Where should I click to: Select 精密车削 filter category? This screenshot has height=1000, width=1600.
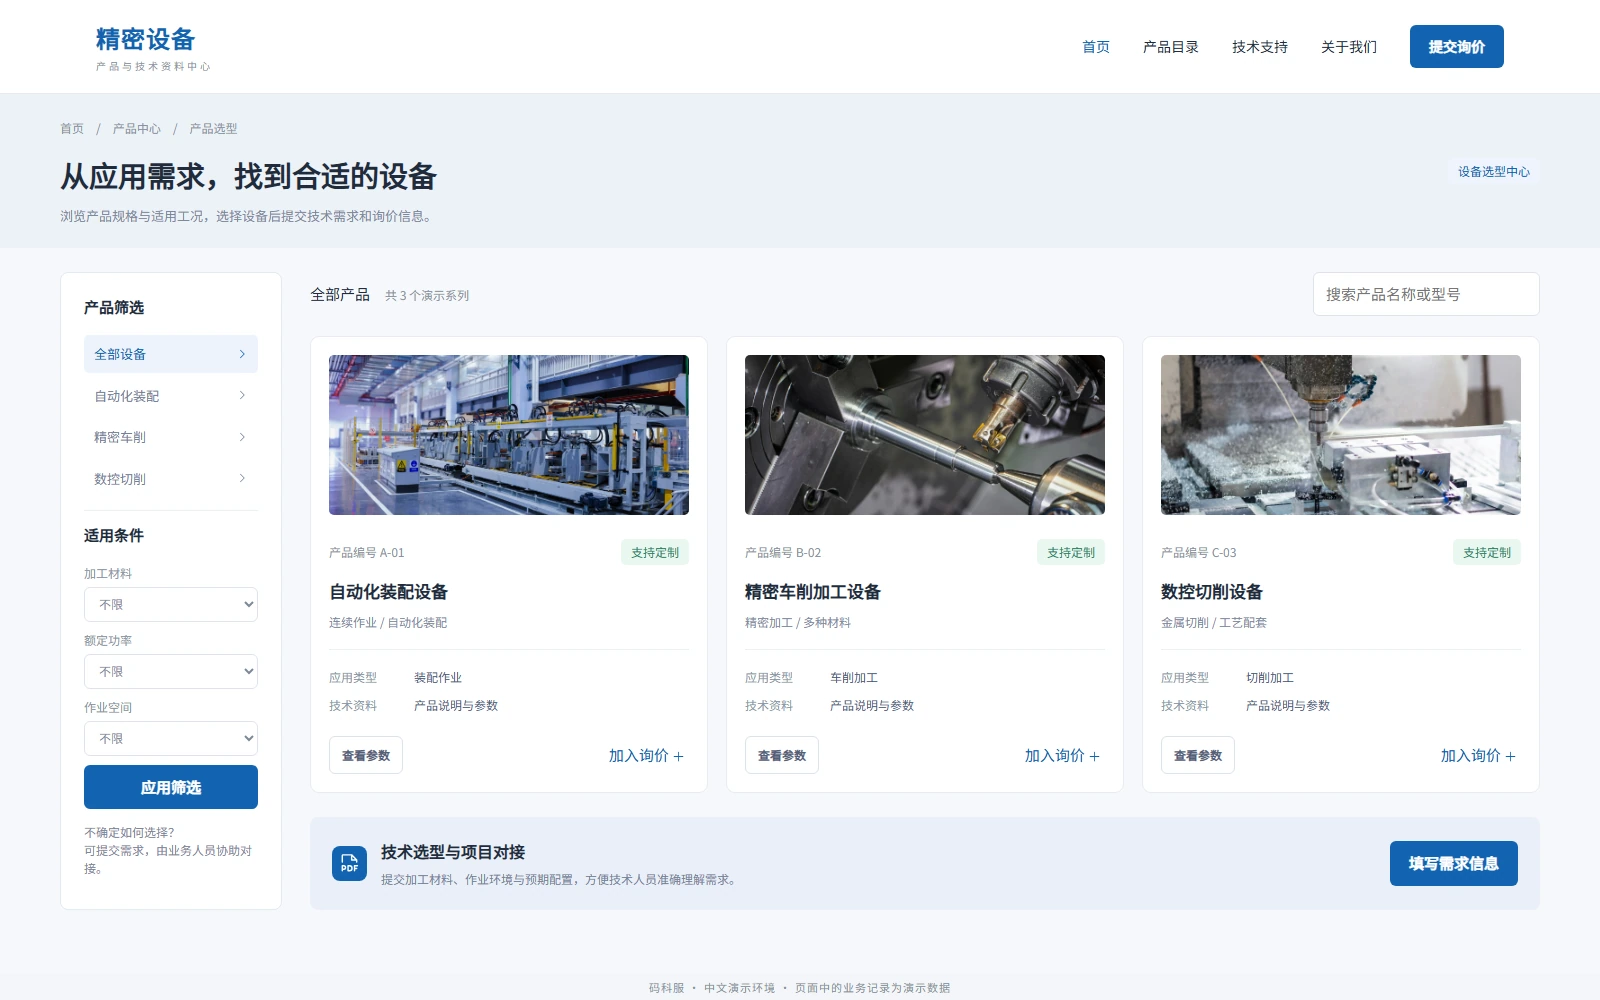click(171, 437)
